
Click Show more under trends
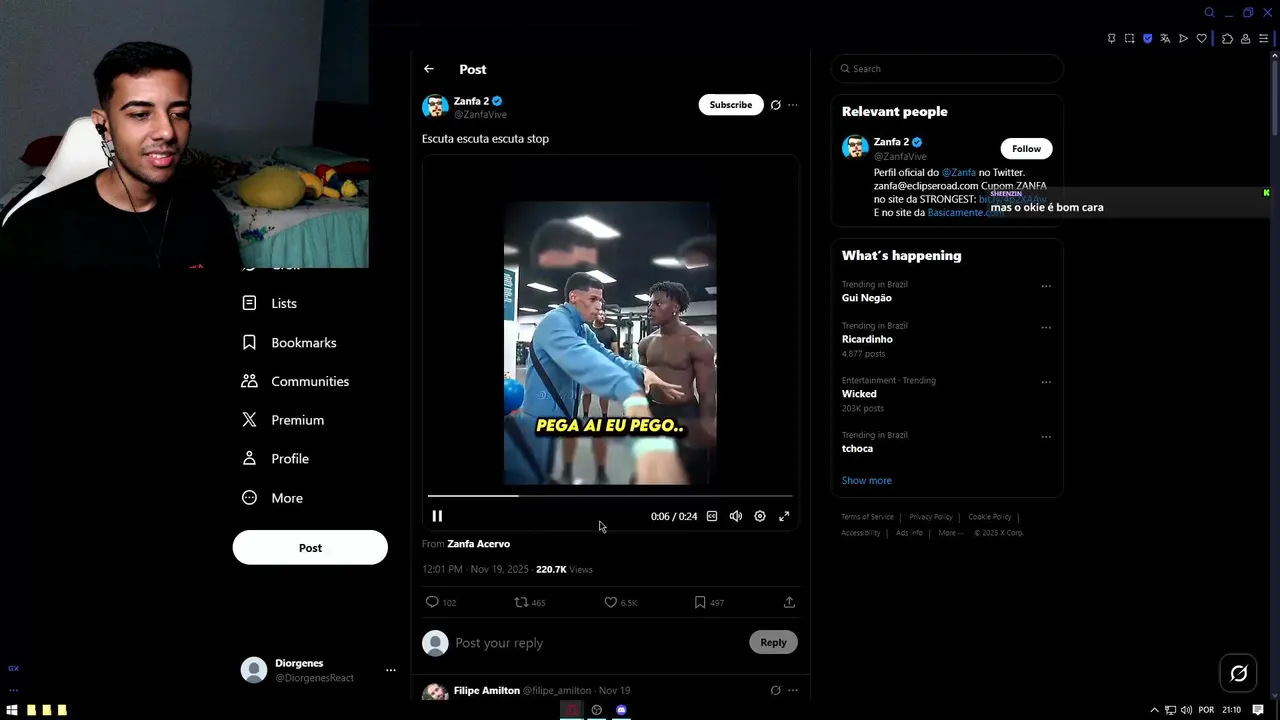[x=867, y=481]
